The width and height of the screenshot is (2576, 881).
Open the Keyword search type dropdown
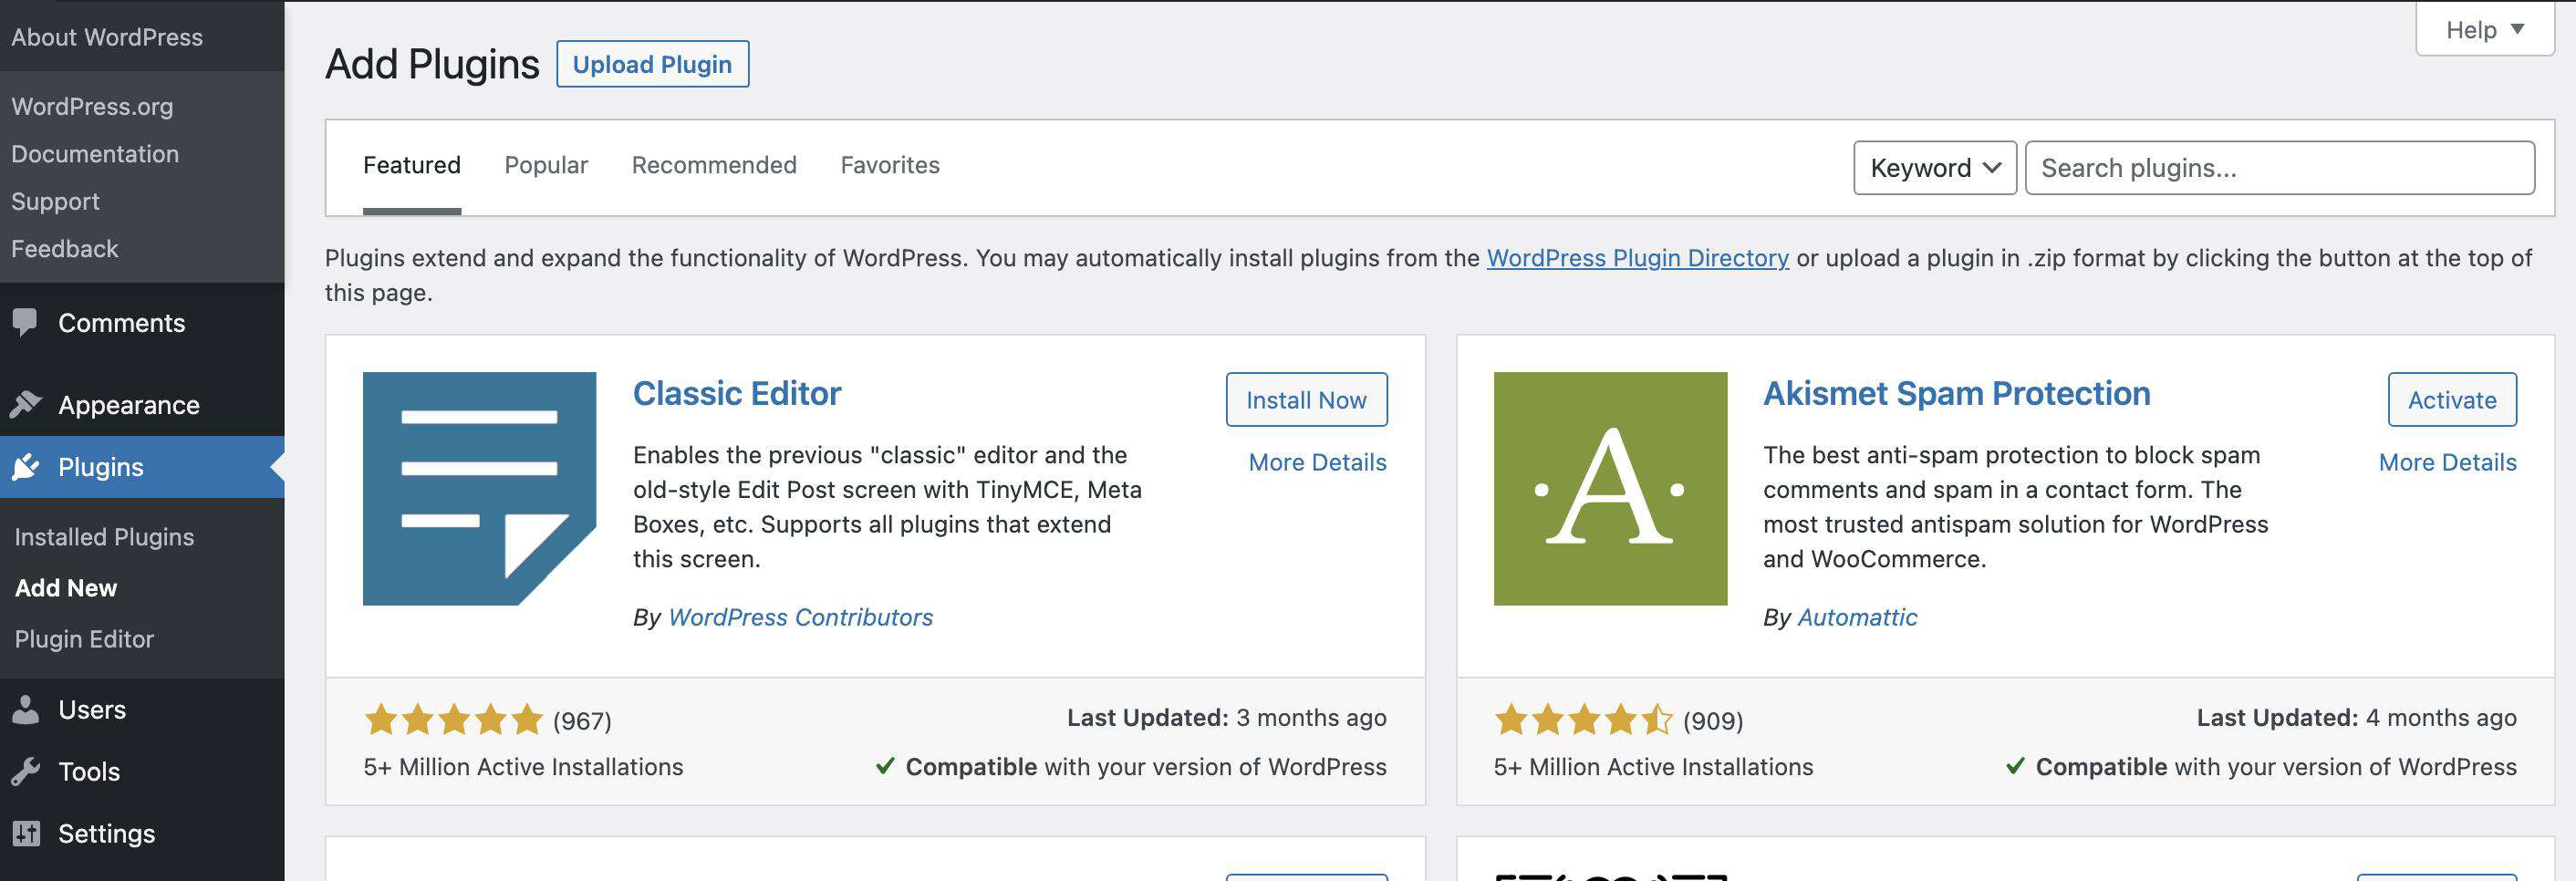click(x=1934, y=168)
